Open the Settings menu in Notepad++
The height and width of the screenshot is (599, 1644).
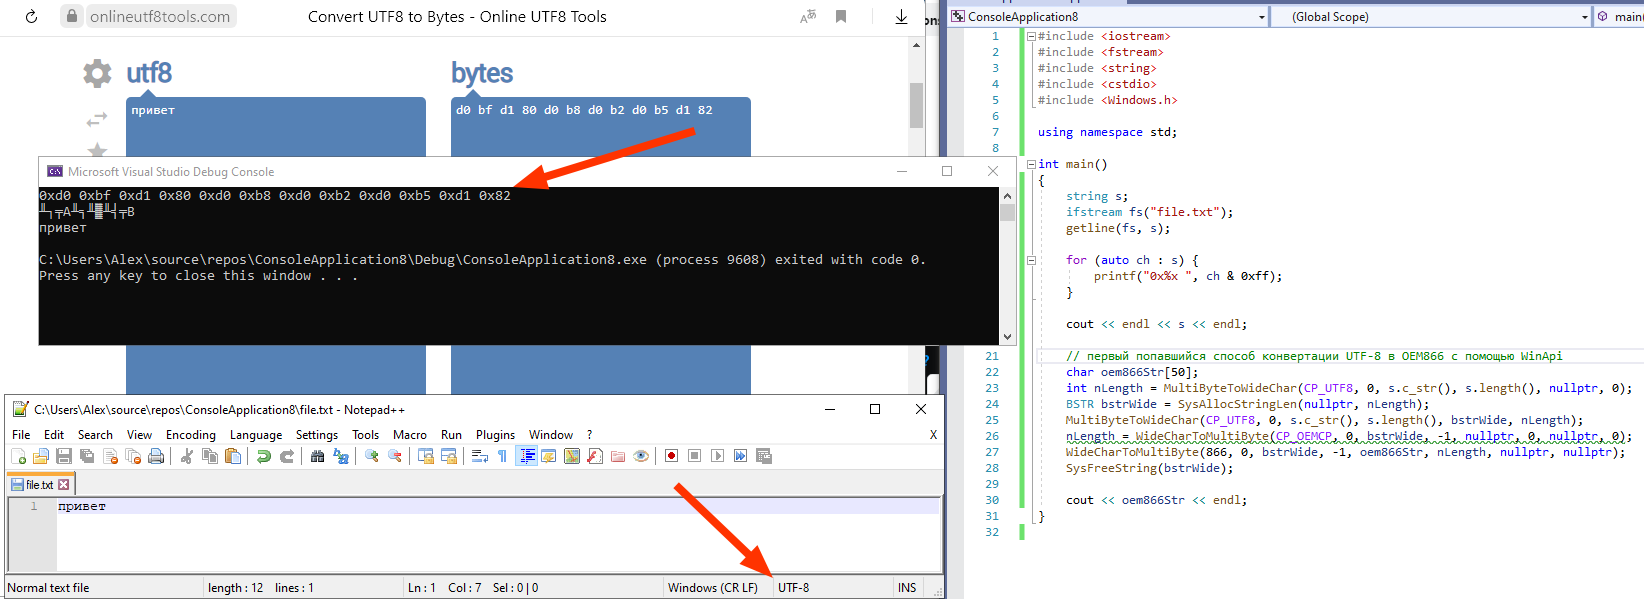(317, 435)
